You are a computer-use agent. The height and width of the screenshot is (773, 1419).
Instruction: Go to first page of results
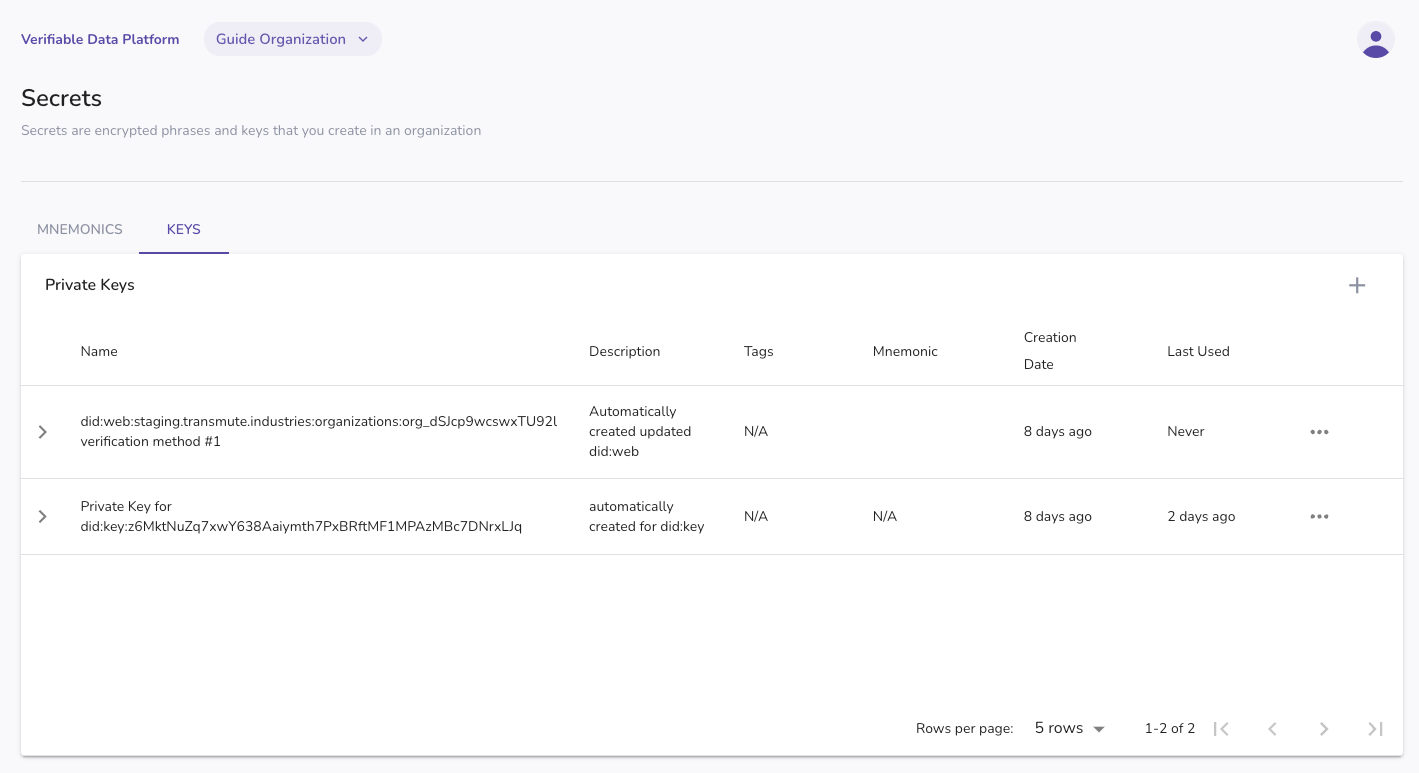[1221, 729]
